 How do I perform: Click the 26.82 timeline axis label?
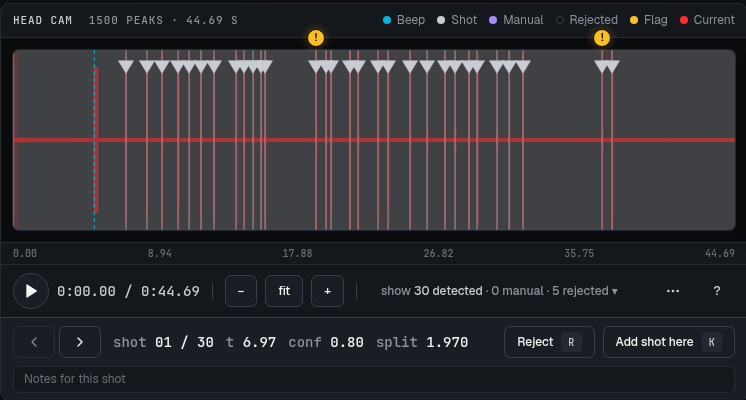coord(438,254)
